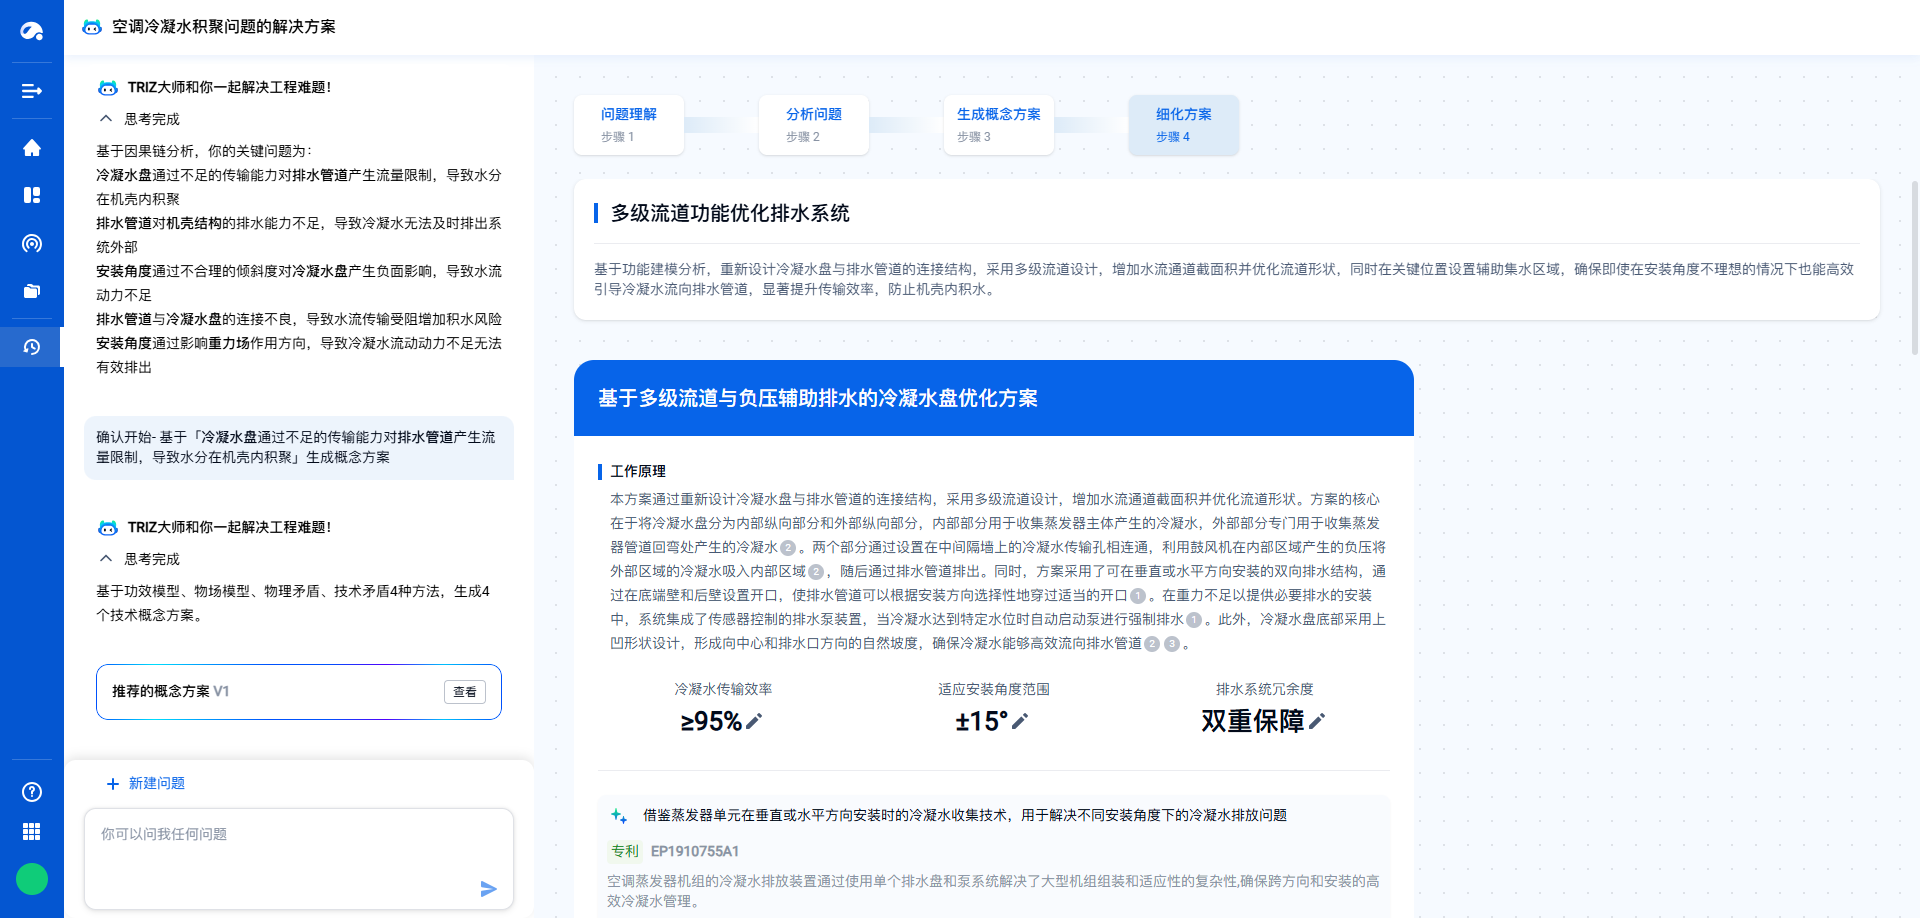Edit the 双重保障 value via pencil icon

tap(1319, 721)
